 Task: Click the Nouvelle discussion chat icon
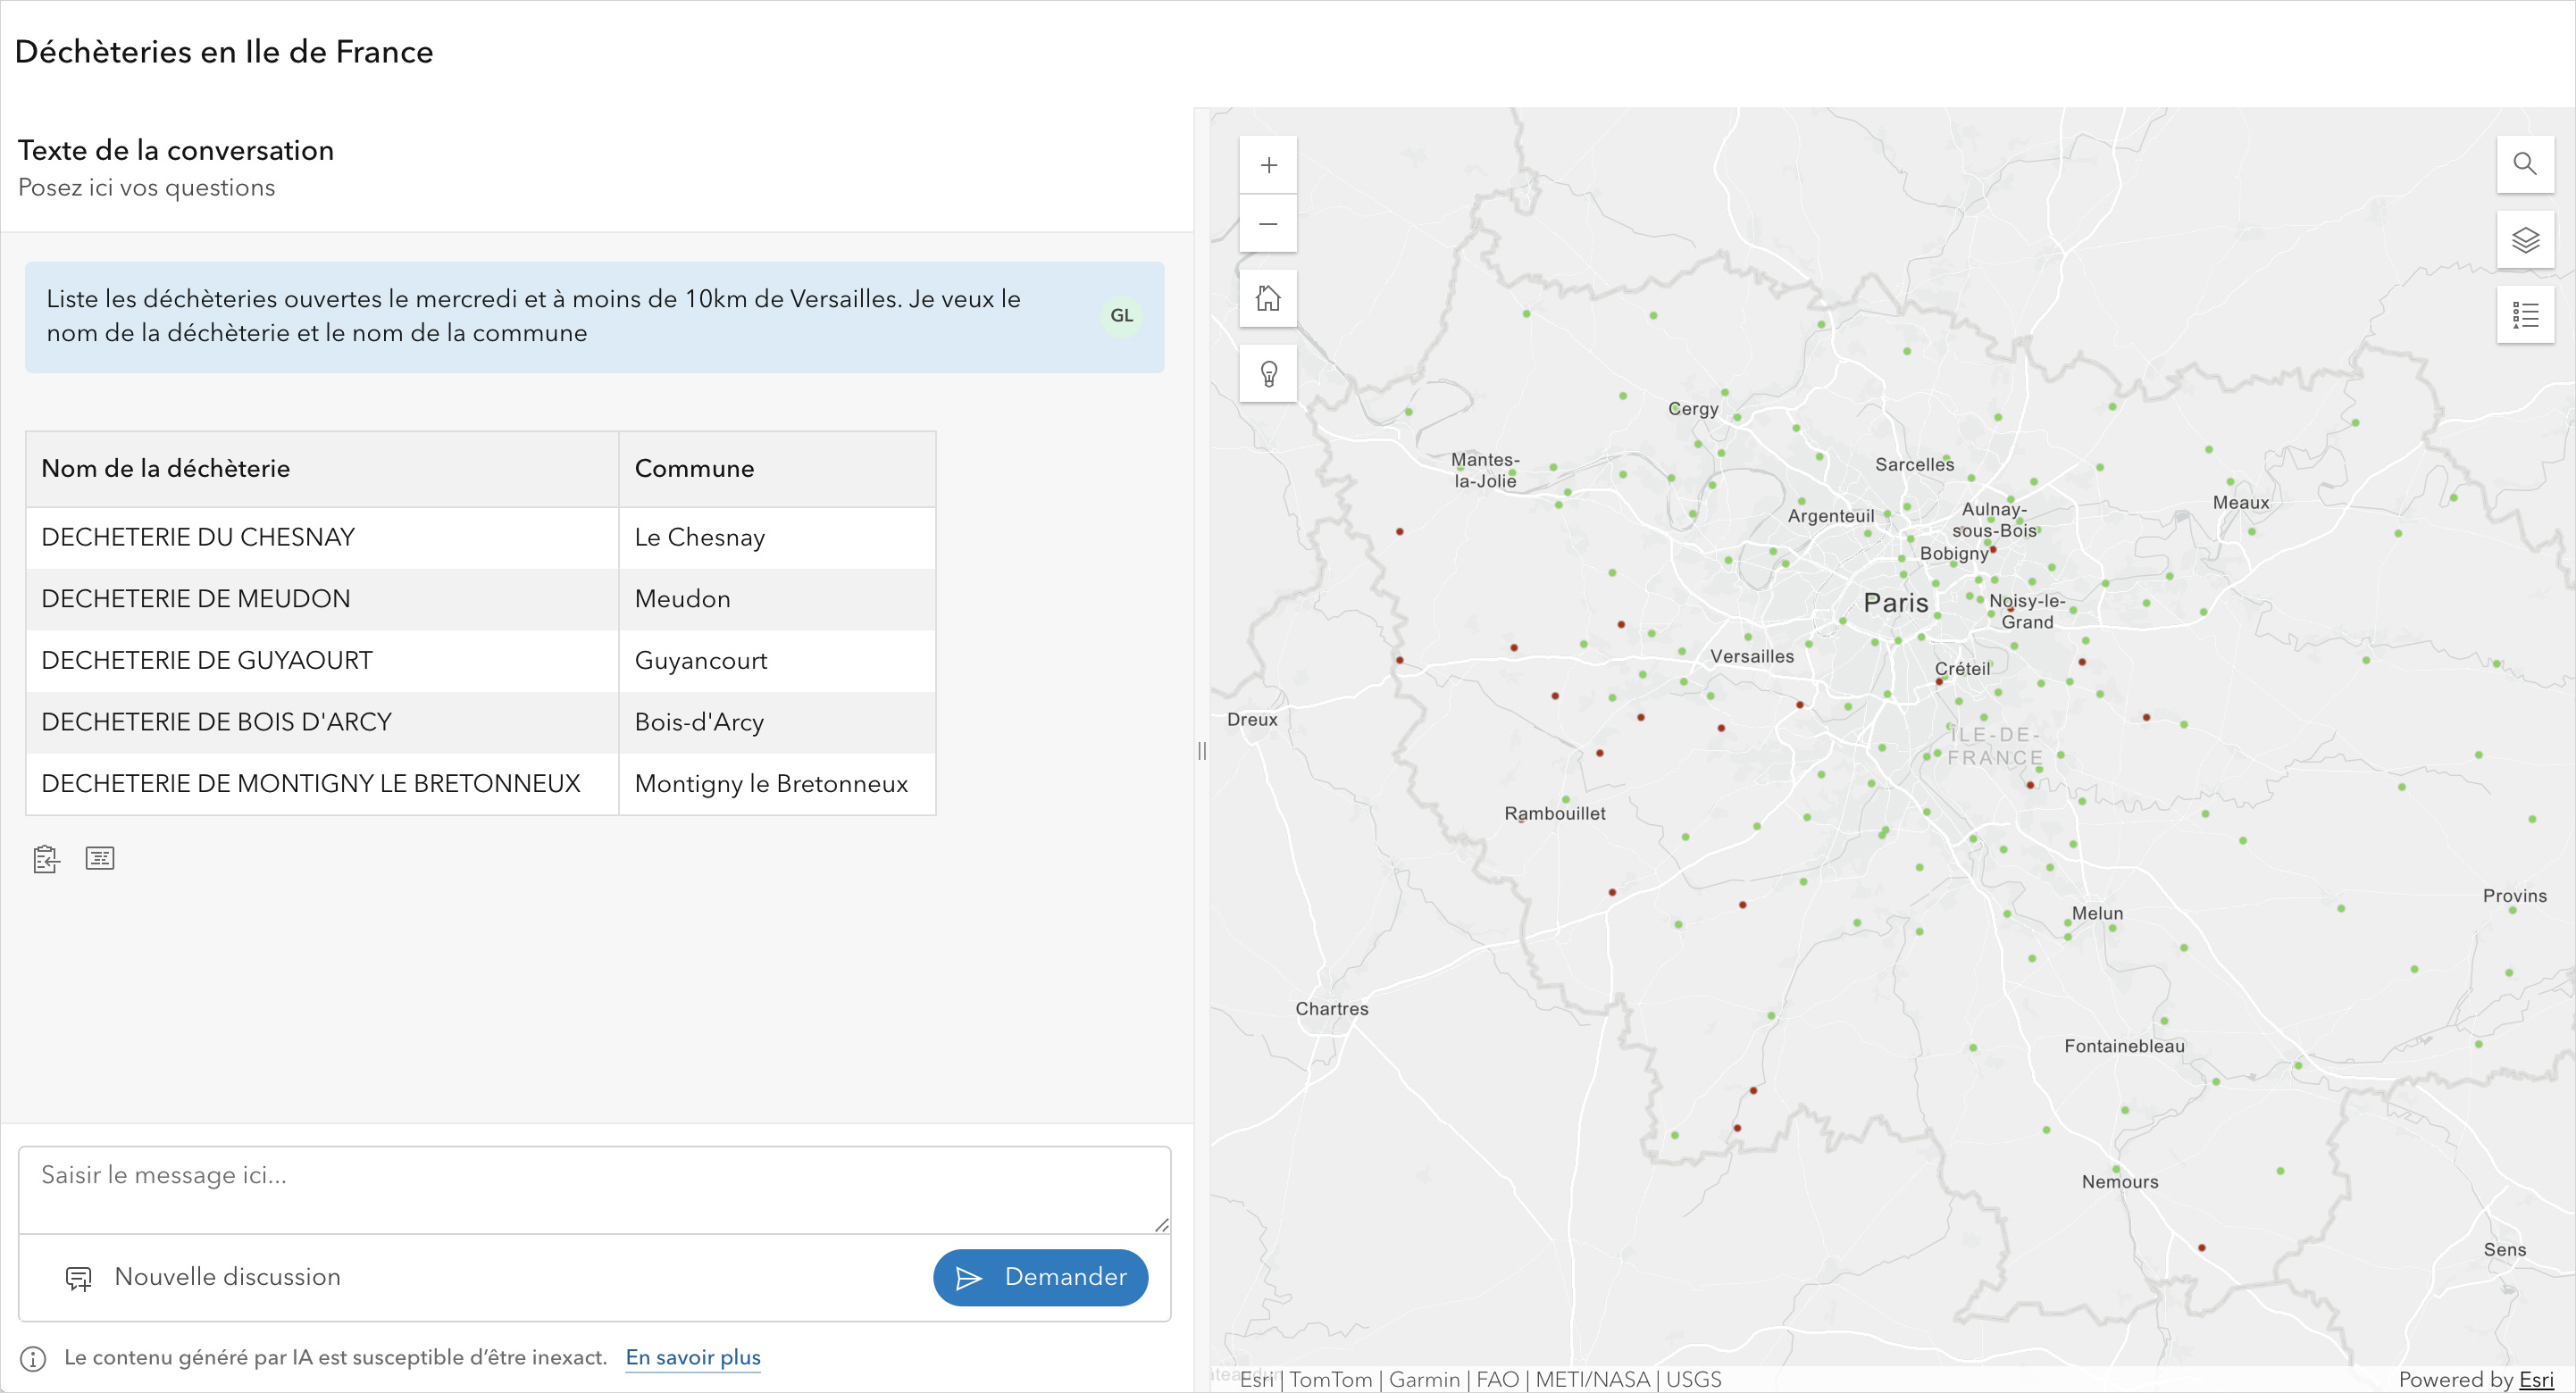(78, 1278)
